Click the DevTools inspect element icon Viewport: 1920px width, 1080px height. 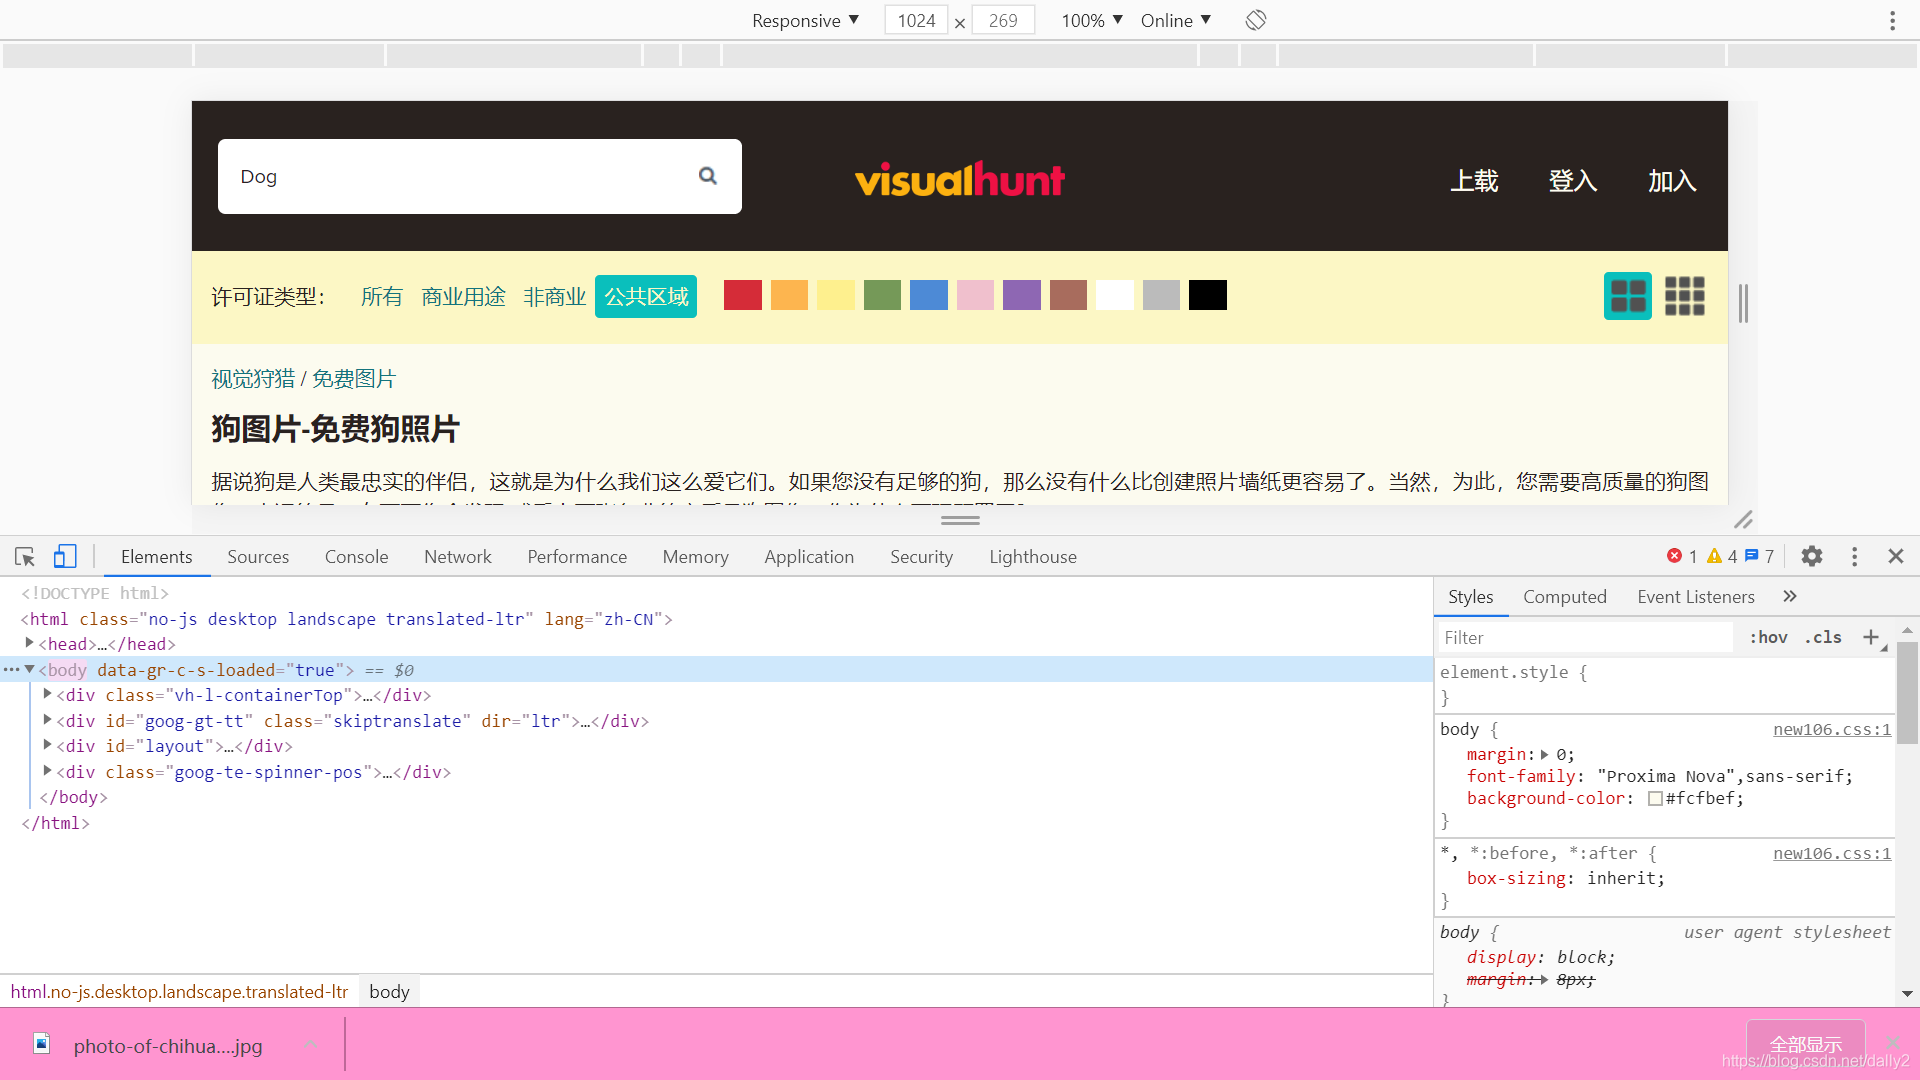[x=24, y=555]
